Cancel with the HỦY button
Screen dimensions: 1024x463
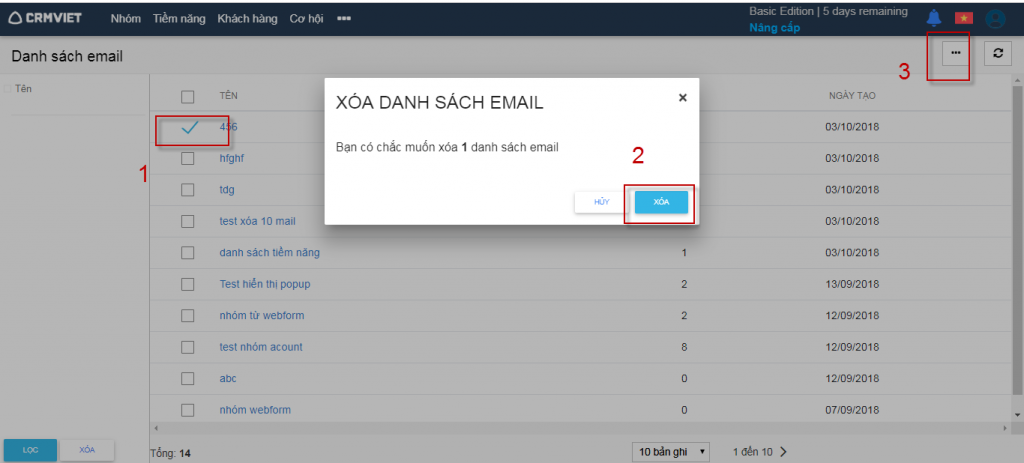point(601,202)
